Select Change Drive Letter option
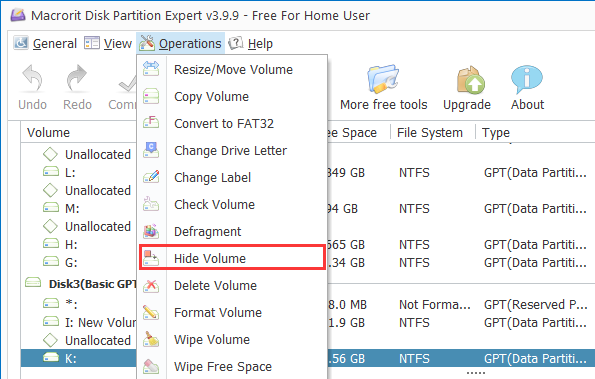This screenshot has height=379, width=595. pyautogui.click(x=232, y=150)
